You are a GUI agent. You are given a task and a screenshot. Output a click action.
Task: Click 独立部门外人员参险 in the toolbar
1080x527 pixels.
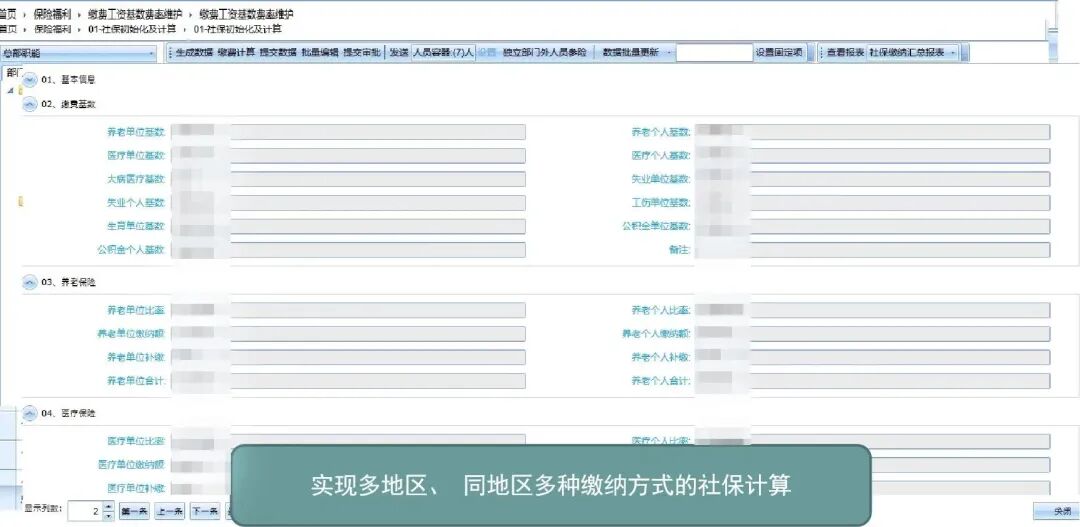(545, 52)
